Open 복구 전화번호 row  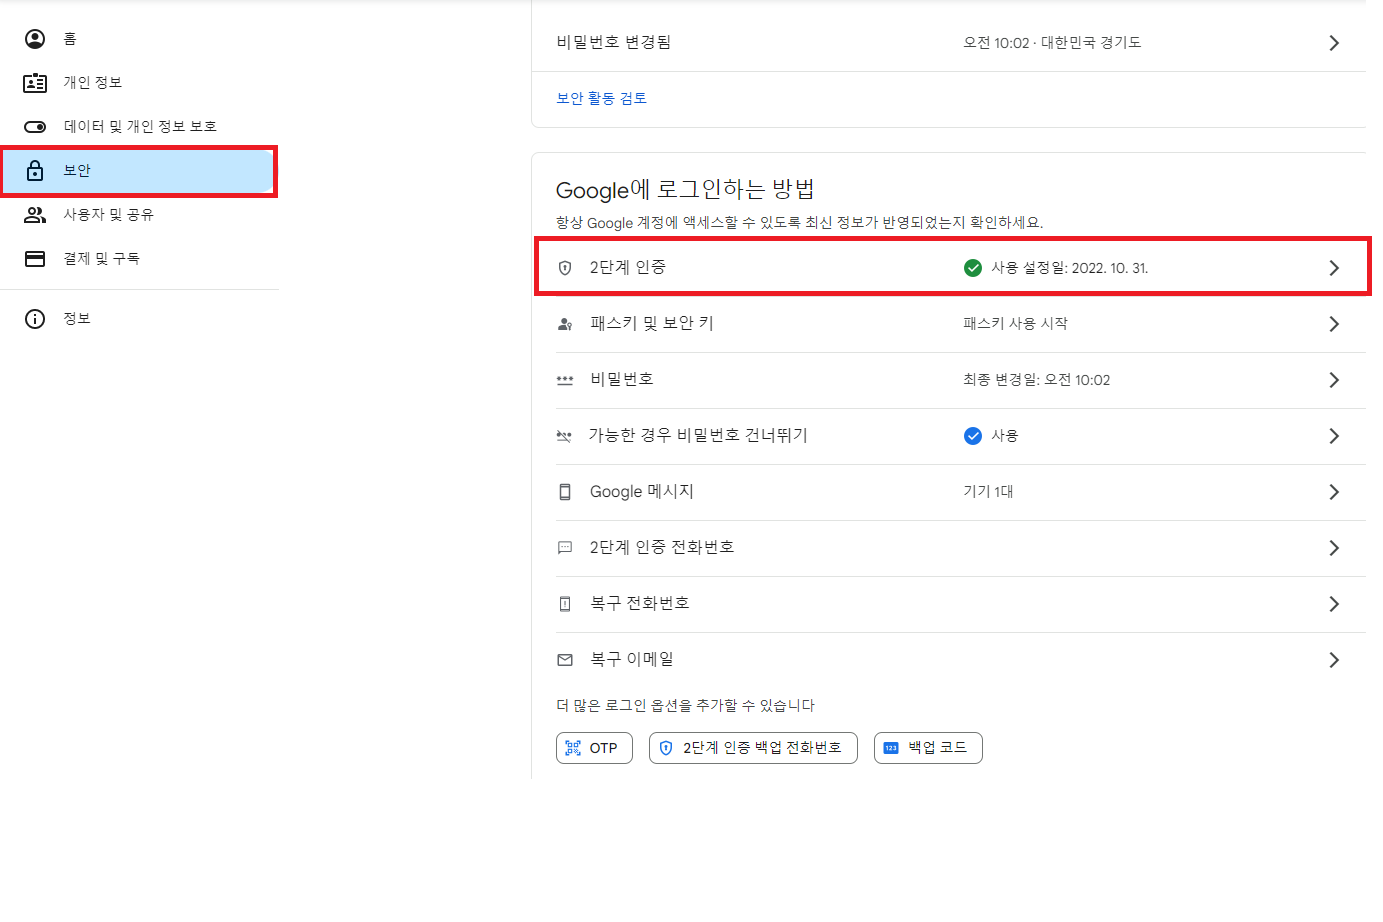960,604
